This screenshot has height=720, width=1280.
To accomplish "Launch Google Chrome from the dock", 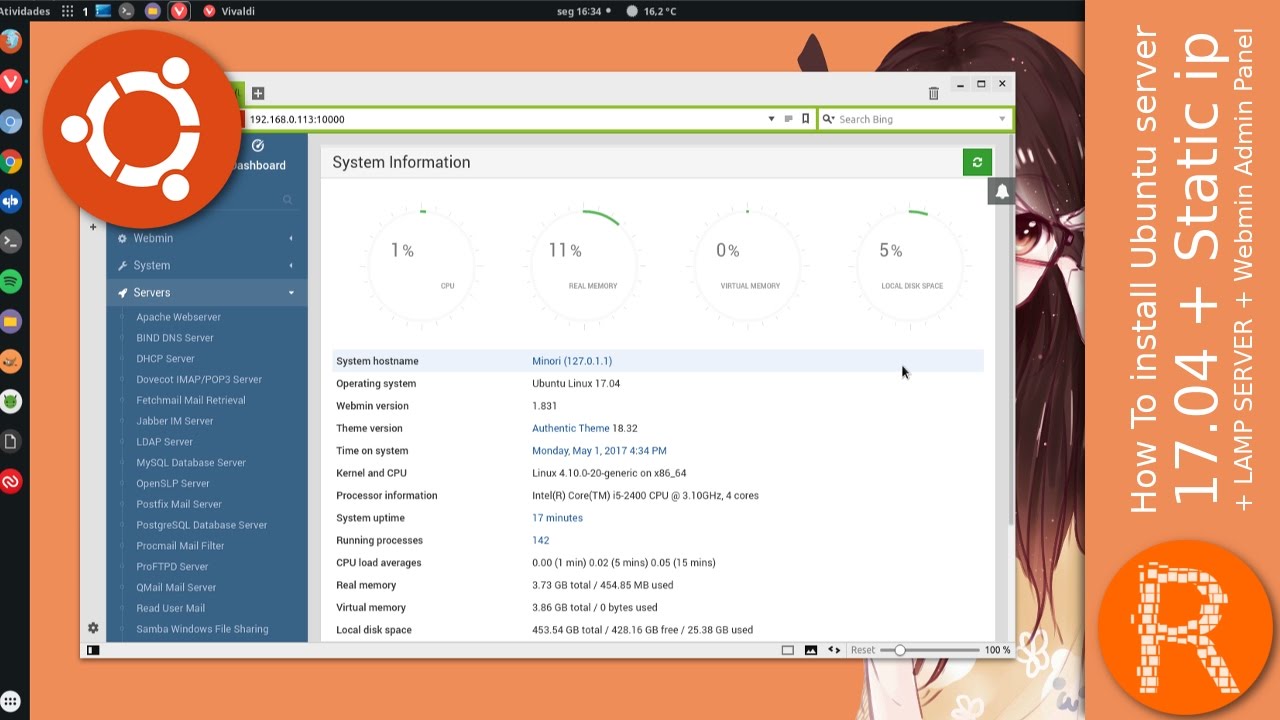I will pyautogui.click(x=11, y=161).
